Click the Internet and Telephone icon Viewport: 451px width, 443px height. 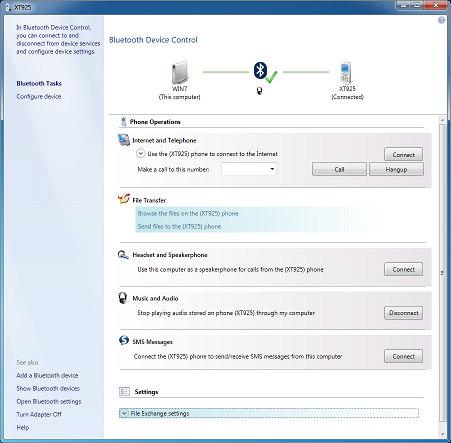point(124,140)
